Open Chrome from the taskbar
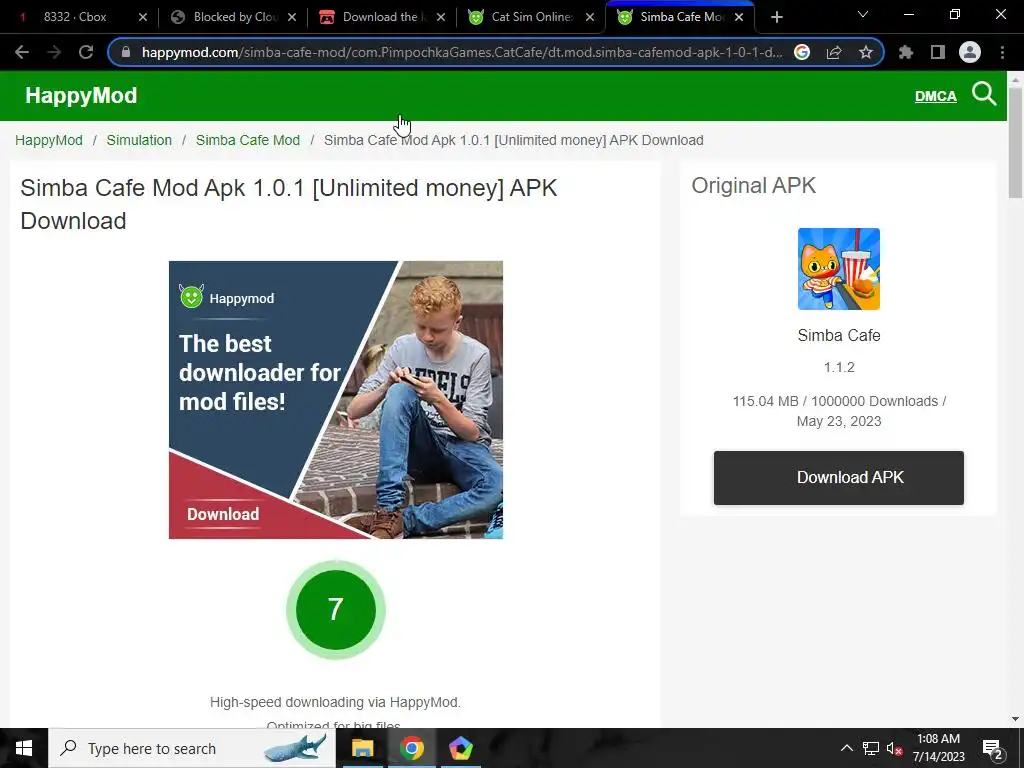The image size is (1024, 768). (x=411, y=748)
